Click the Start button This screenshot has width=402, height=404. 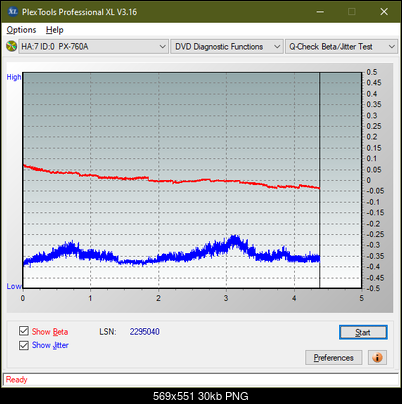pyautogui.click(x=363, y=332)
